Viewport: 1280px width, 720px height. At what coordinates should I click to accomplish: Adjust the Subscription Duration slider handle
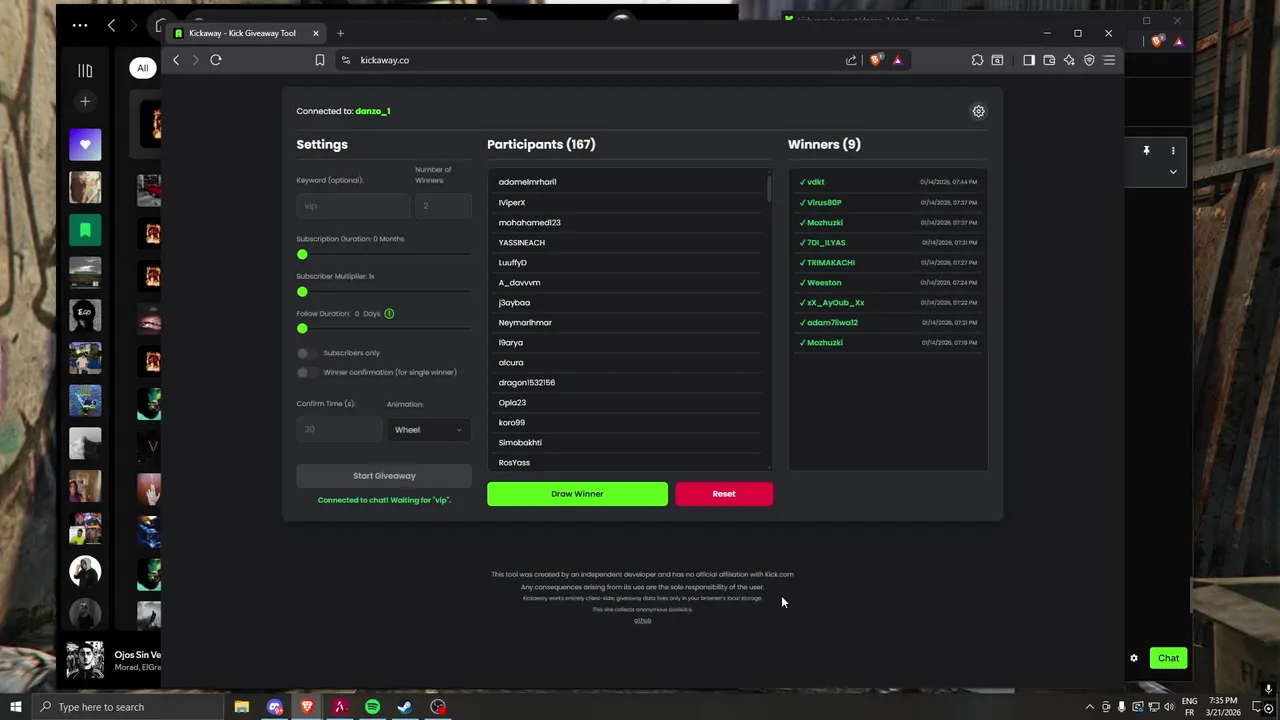(302, 254)
